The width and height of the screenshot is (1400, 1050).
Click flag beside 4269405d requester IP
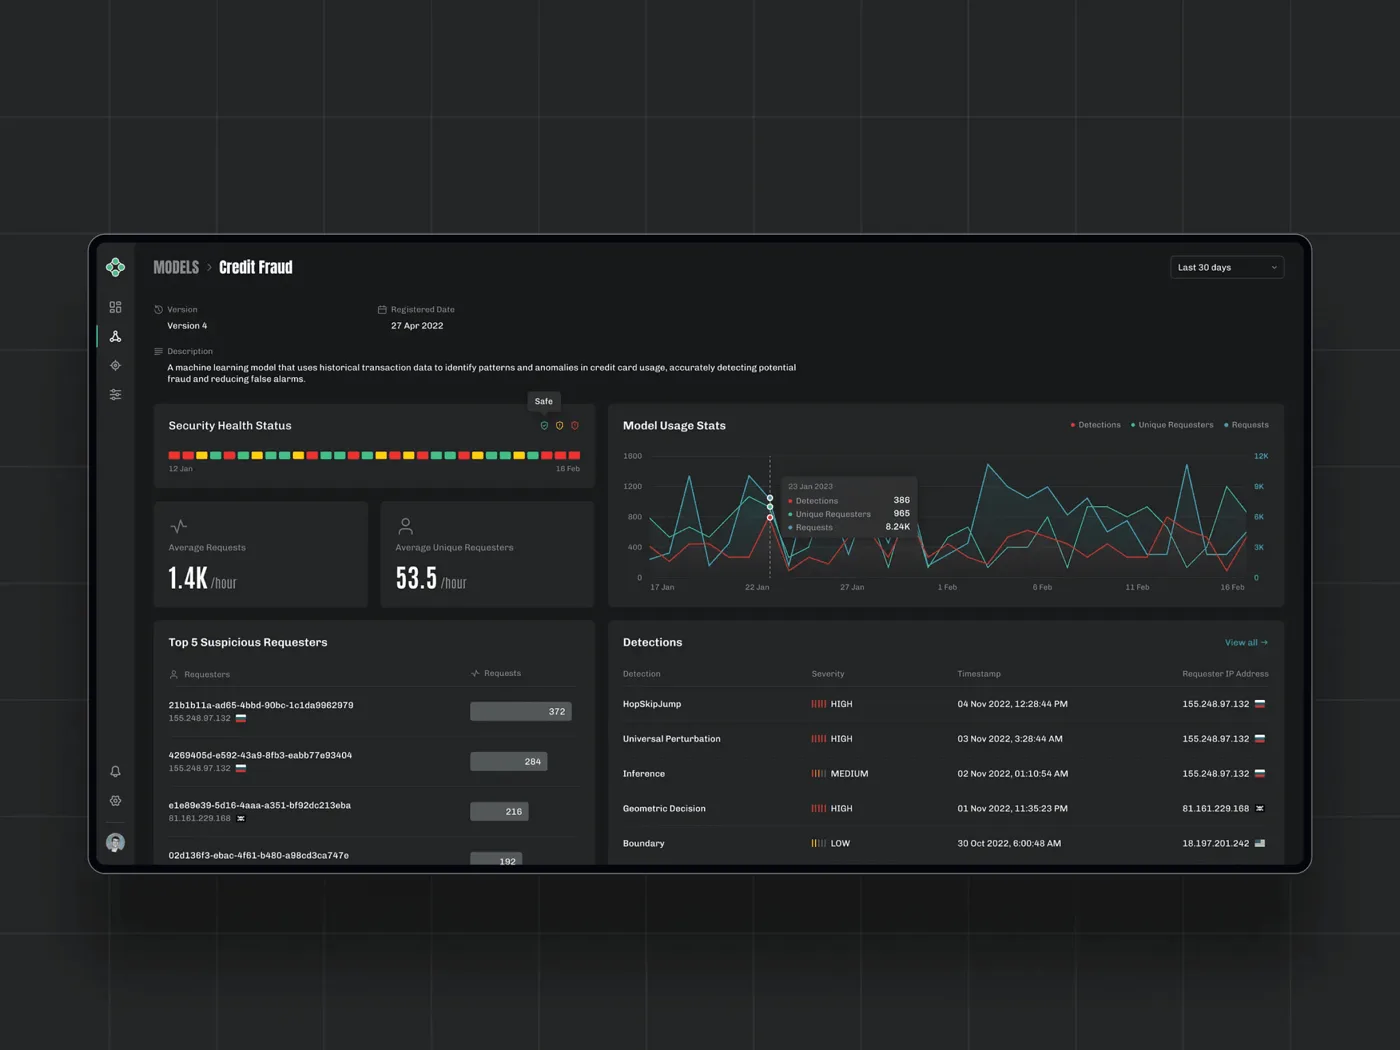241,768
